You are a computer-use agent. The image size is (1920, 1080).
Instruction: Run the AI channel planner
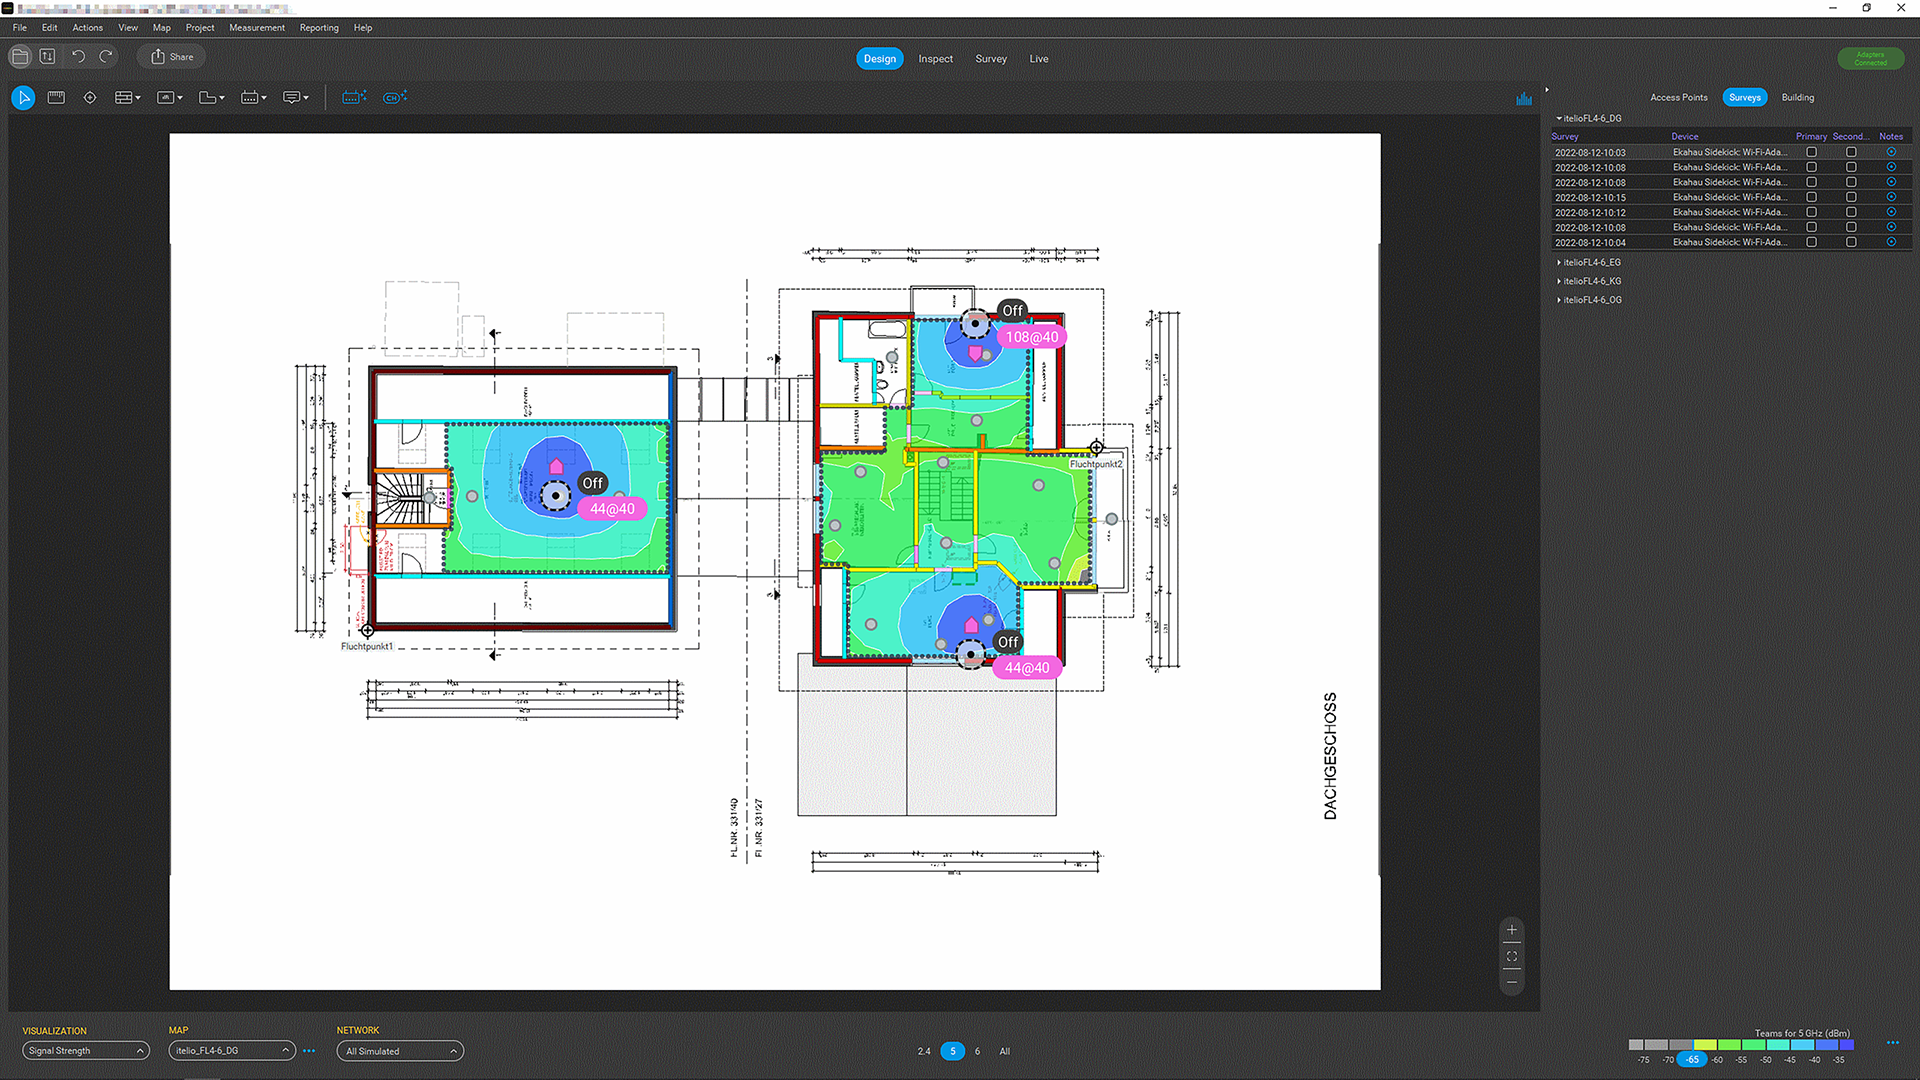coord(395,97)
